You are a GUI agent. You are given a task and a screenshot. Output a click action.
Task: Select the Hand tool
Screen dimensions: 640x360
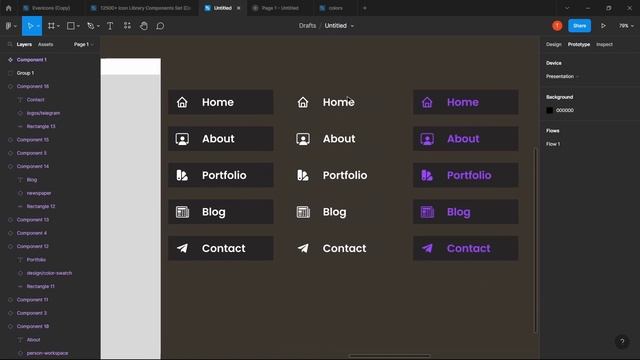pos(144,26)
